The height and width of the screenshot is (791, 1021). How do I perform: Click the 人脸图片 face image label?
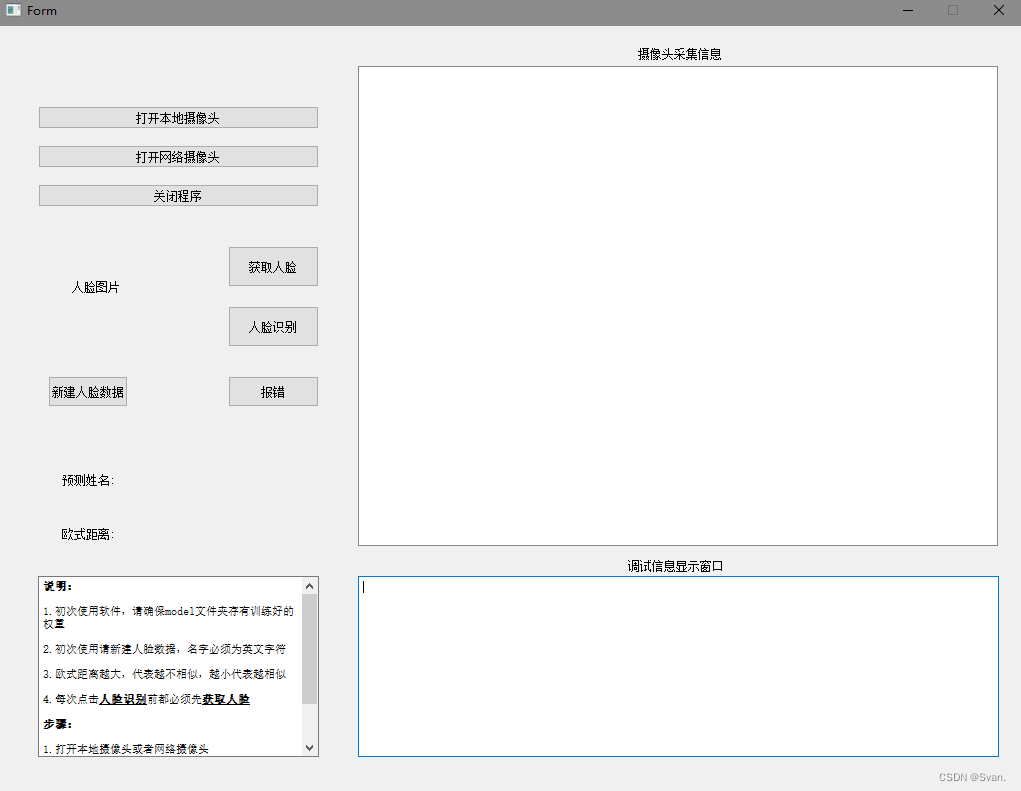pyautogui.click(x=97, y=287)
